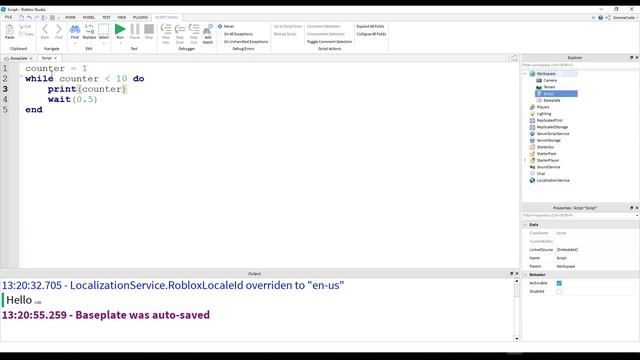This screenshot has width=640, height=360.
Task: Click the Cut button in Clipboard
Action: point(26,27)
